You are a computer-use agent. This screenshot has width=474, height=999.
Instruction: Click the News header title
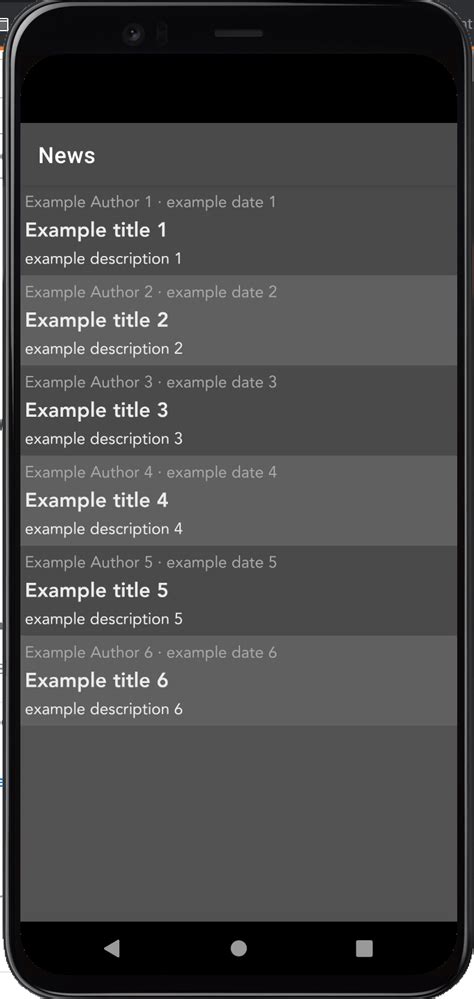click(x=67, y=155)
